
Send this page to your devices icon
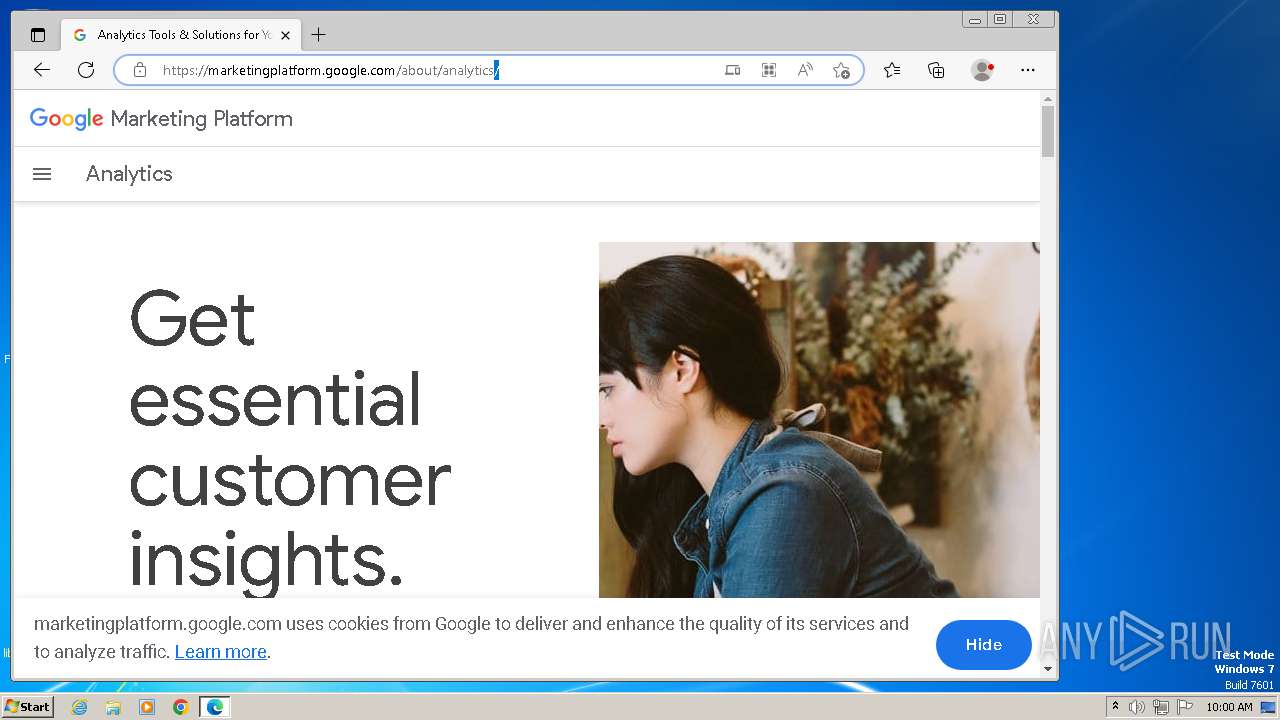[733, 70]
